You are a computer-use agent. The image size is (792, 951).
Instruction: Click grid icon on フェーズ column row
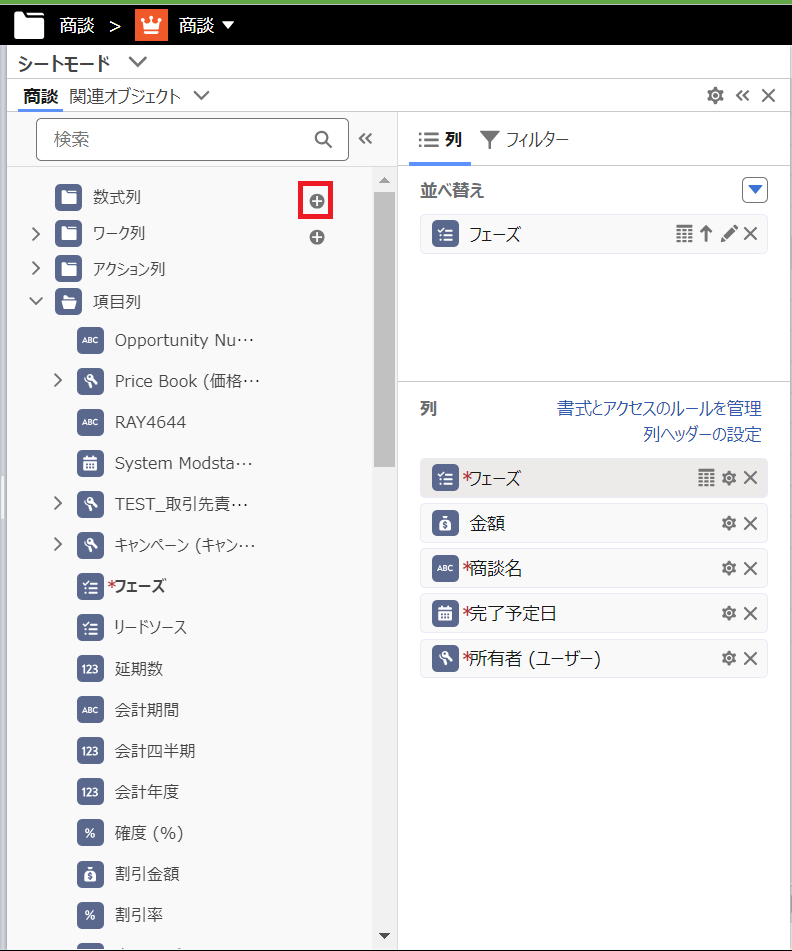tap(706, 478)
